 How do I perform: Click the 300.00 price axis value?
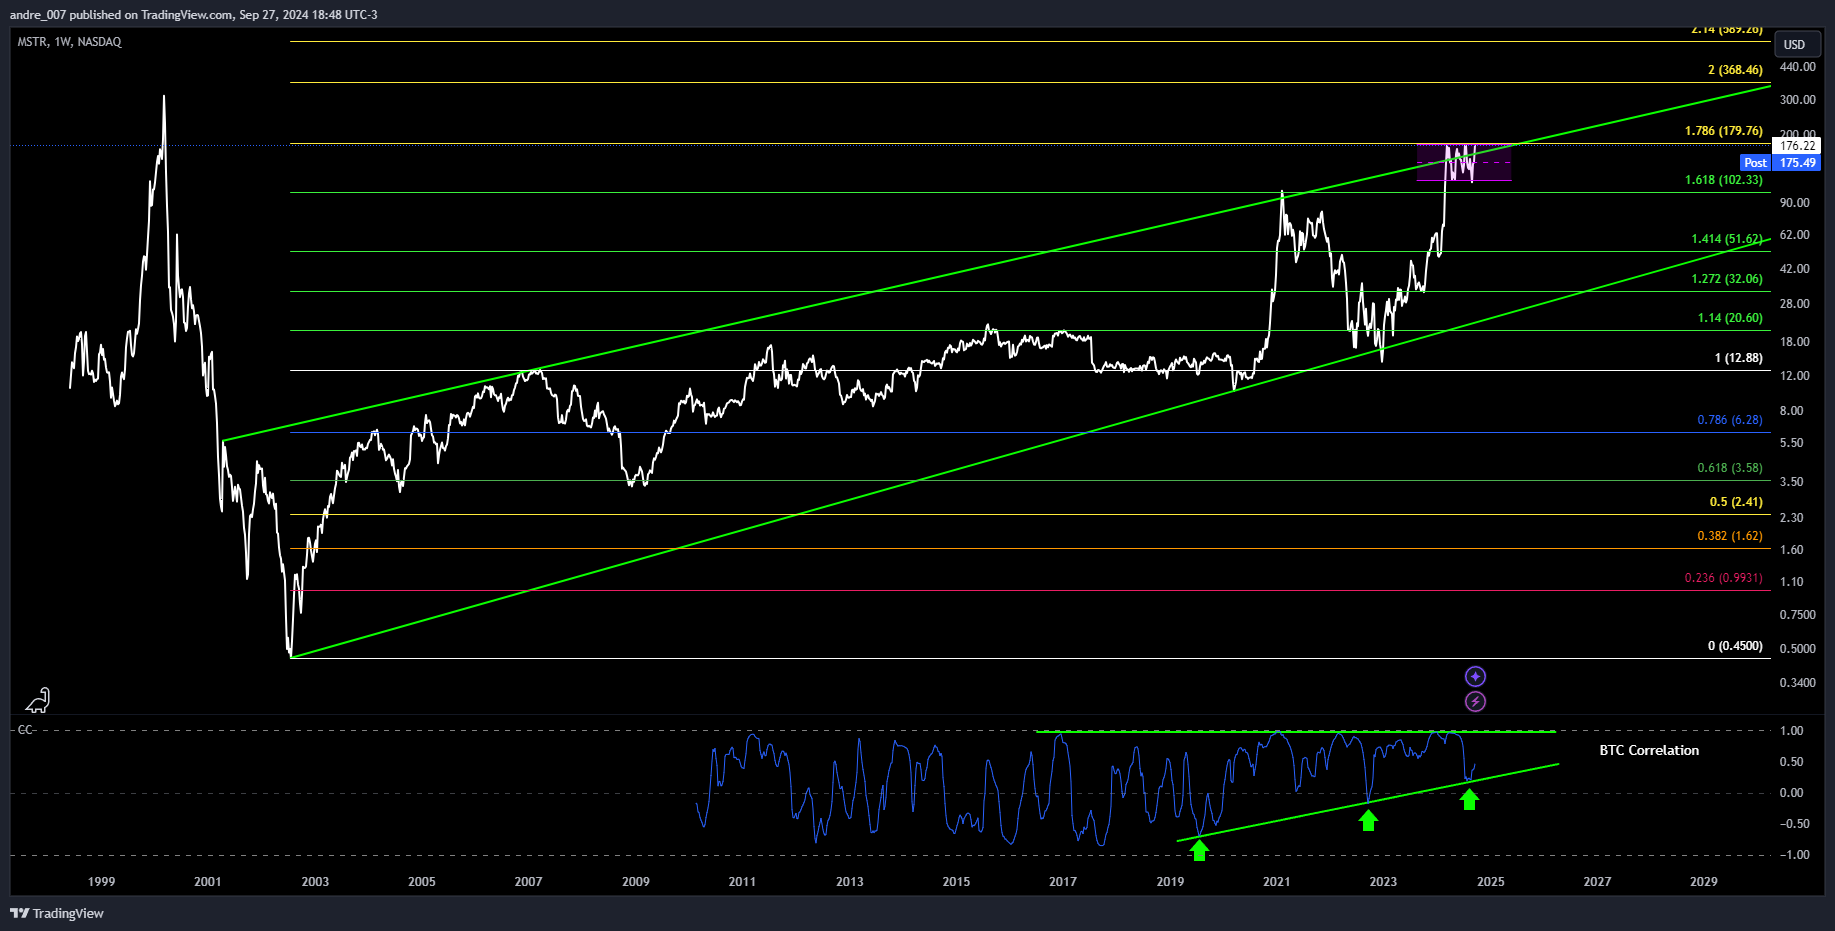(1797, 100)
